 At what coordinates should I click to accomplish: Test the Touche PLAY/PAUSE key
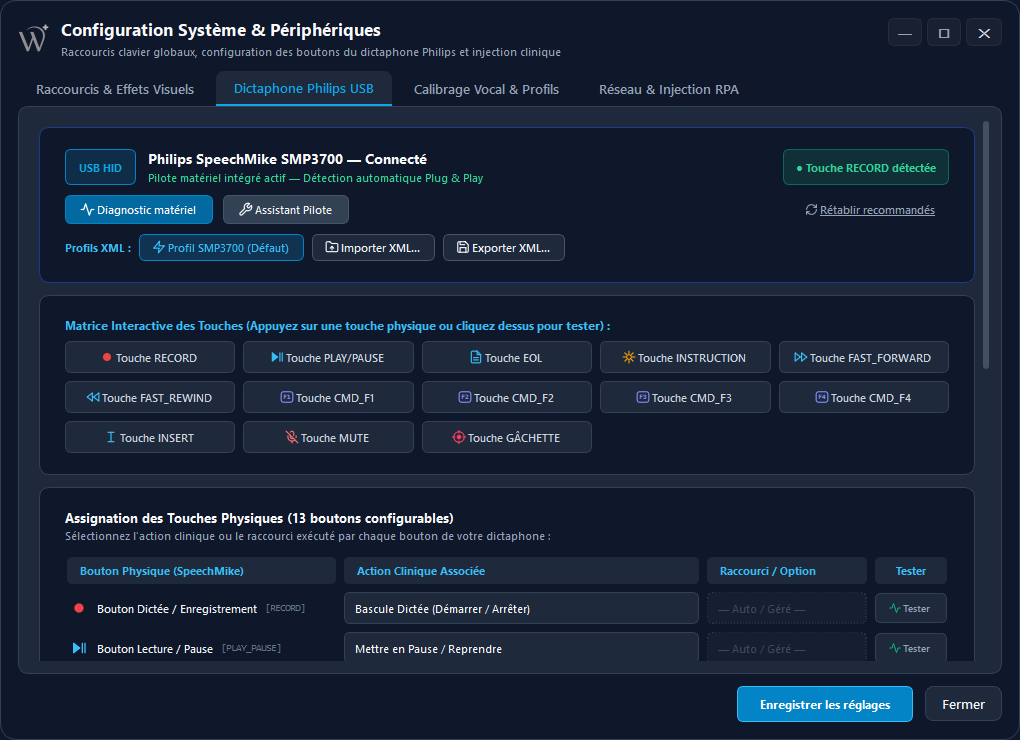pos(328,357)
